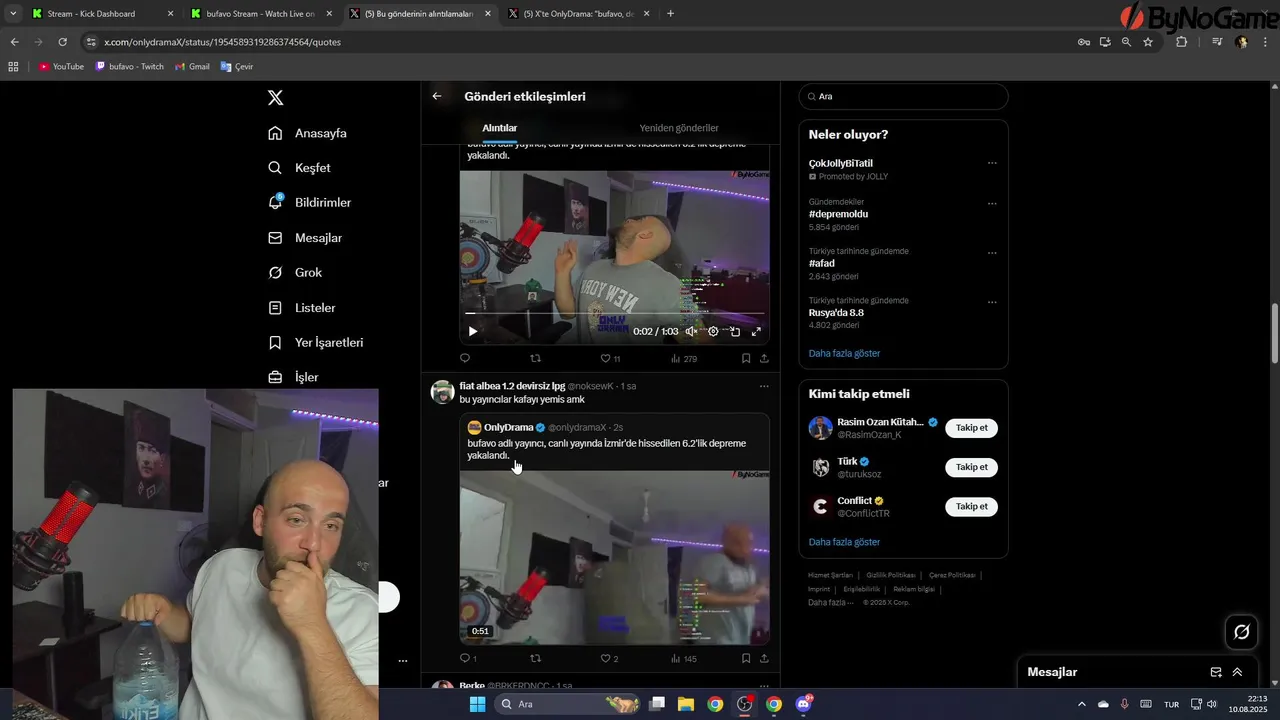Screen dimensions: 1280x720
Task: Open Keşfet in the X sidebar
Action: click(300, 168)
